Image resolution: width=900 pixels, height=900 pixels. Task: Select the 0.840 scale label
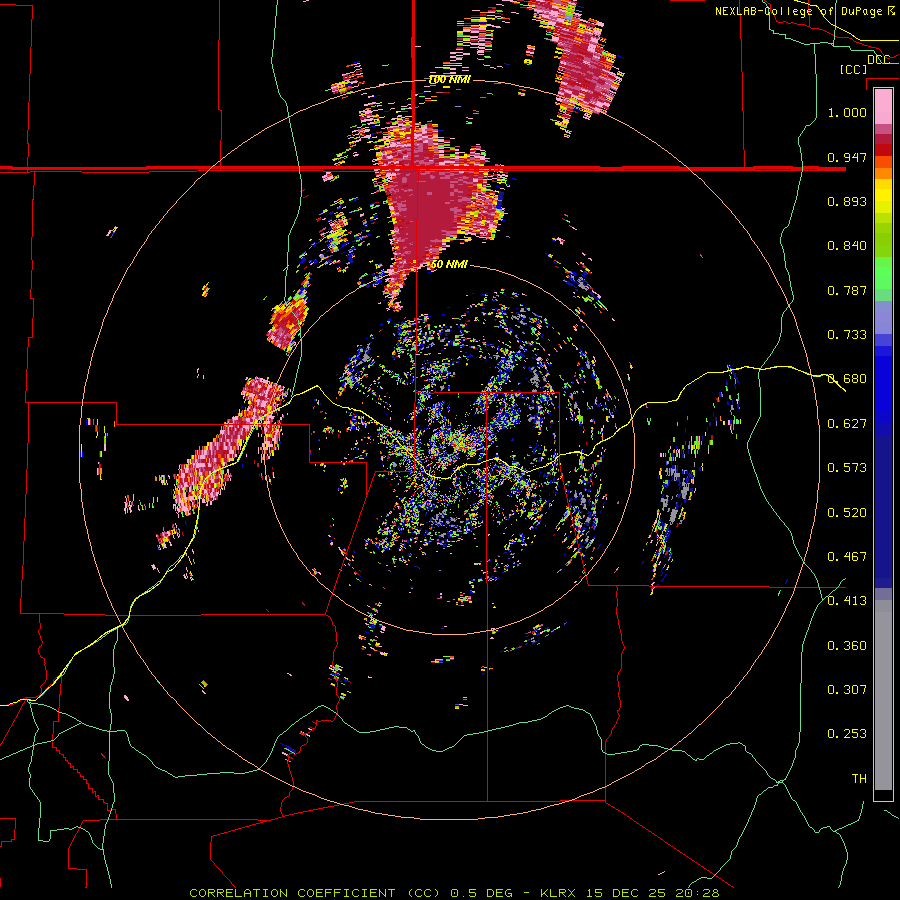tap(847, 246)
